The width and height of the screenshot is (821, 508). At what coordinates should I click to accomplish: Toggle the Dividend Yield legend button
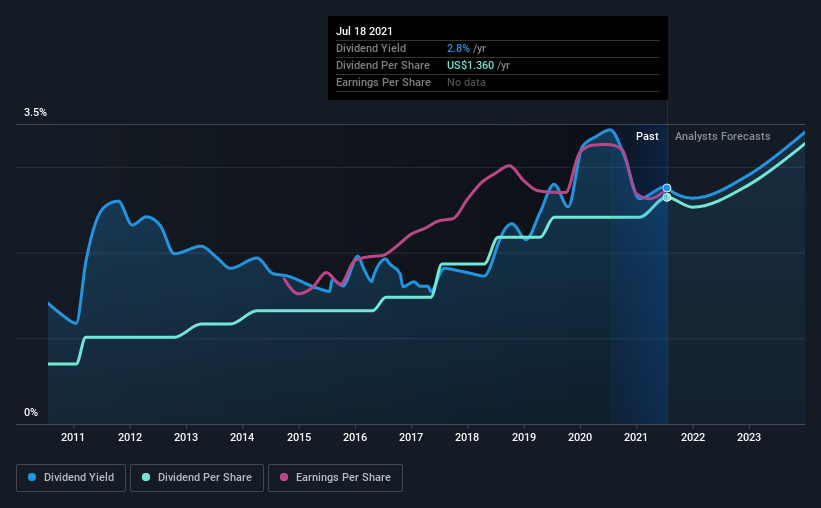71,478
